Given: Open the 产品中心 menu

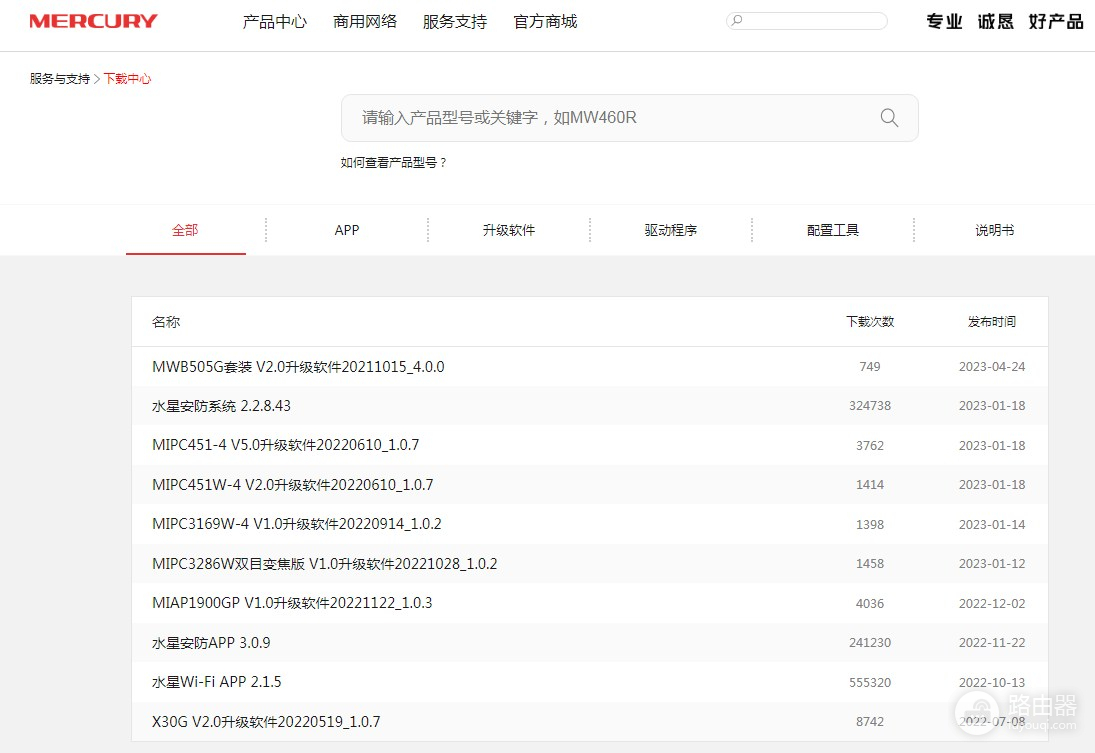Looking at the screenshot, I should click(x=274, y=21).
